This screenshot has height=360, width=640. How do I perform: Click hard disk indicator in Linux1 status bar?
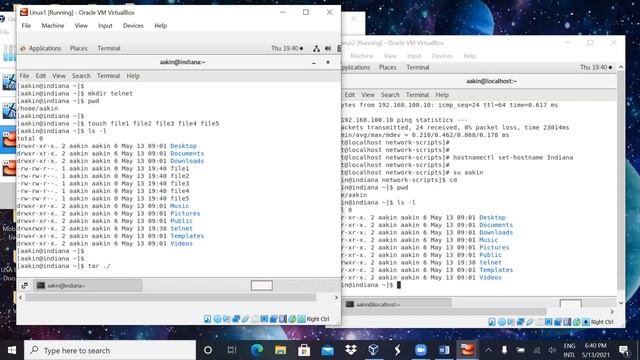[x=207, y=319]
